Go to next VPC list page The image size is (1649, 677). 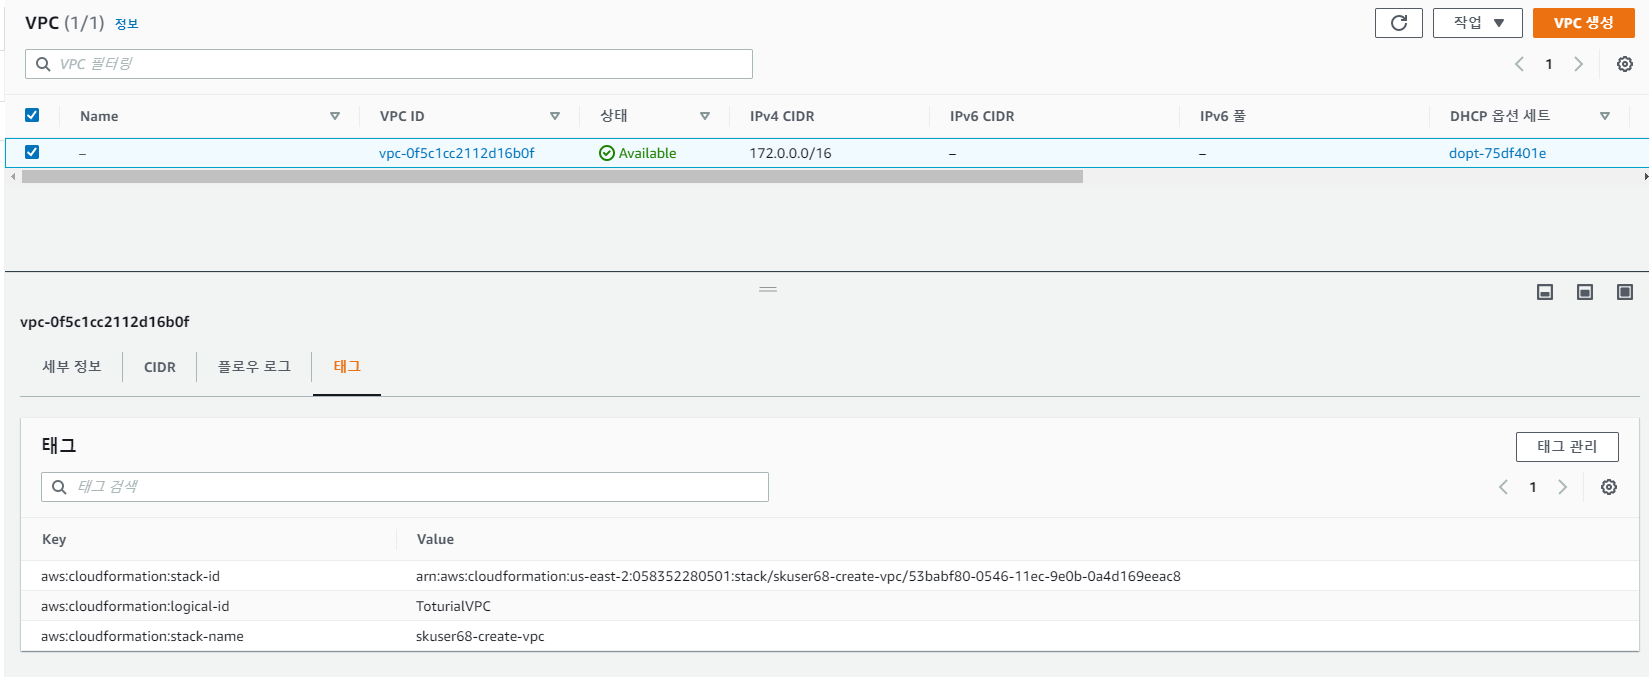tap(1578, 64)
